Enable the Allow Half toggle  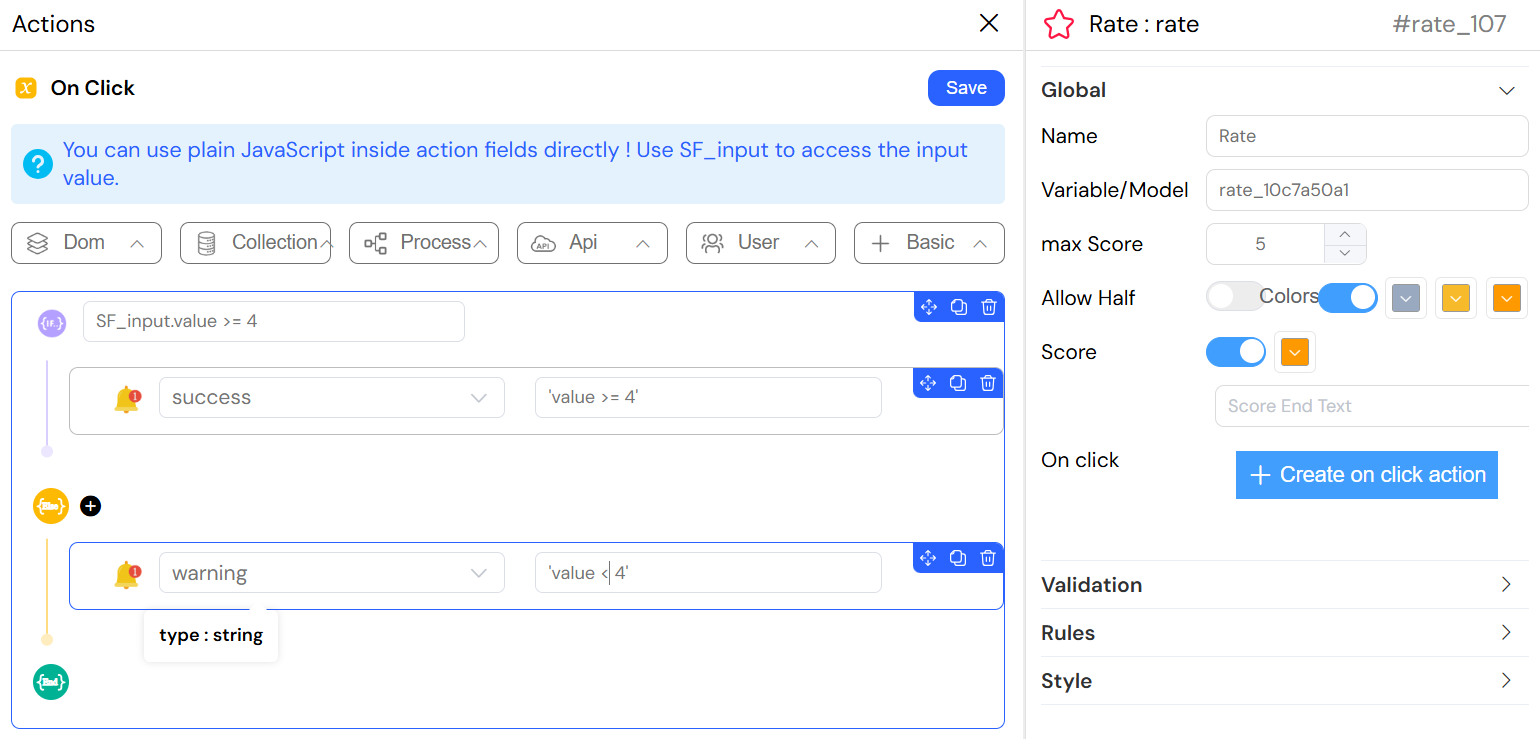coord(1234,297)
